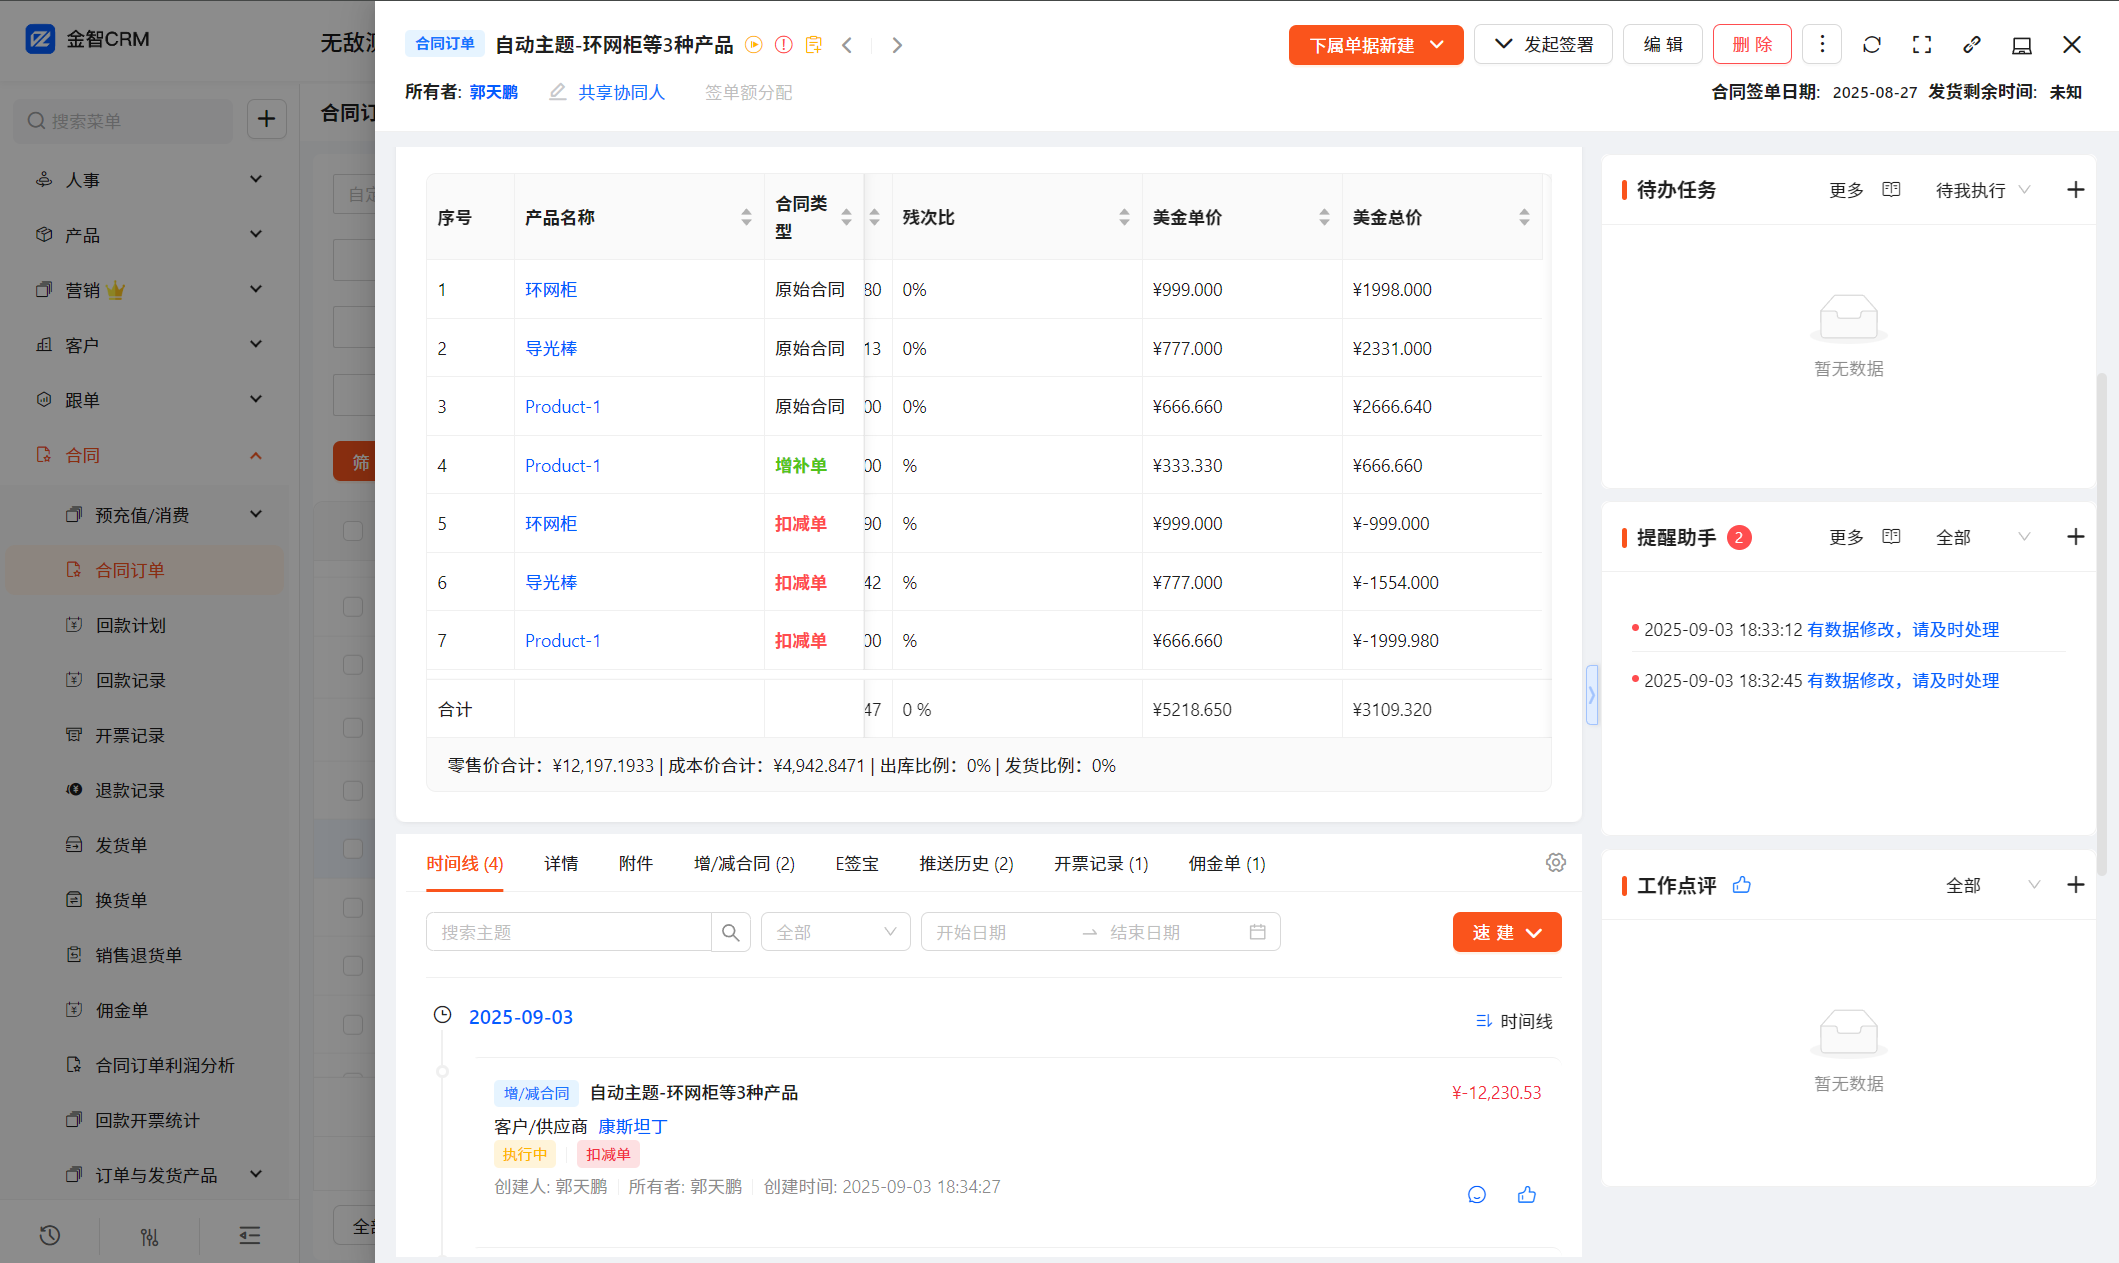This screenshot has width=2119, height=1263.
Task: Add new task with plus in 待办任务
Action: point(2076,190)
